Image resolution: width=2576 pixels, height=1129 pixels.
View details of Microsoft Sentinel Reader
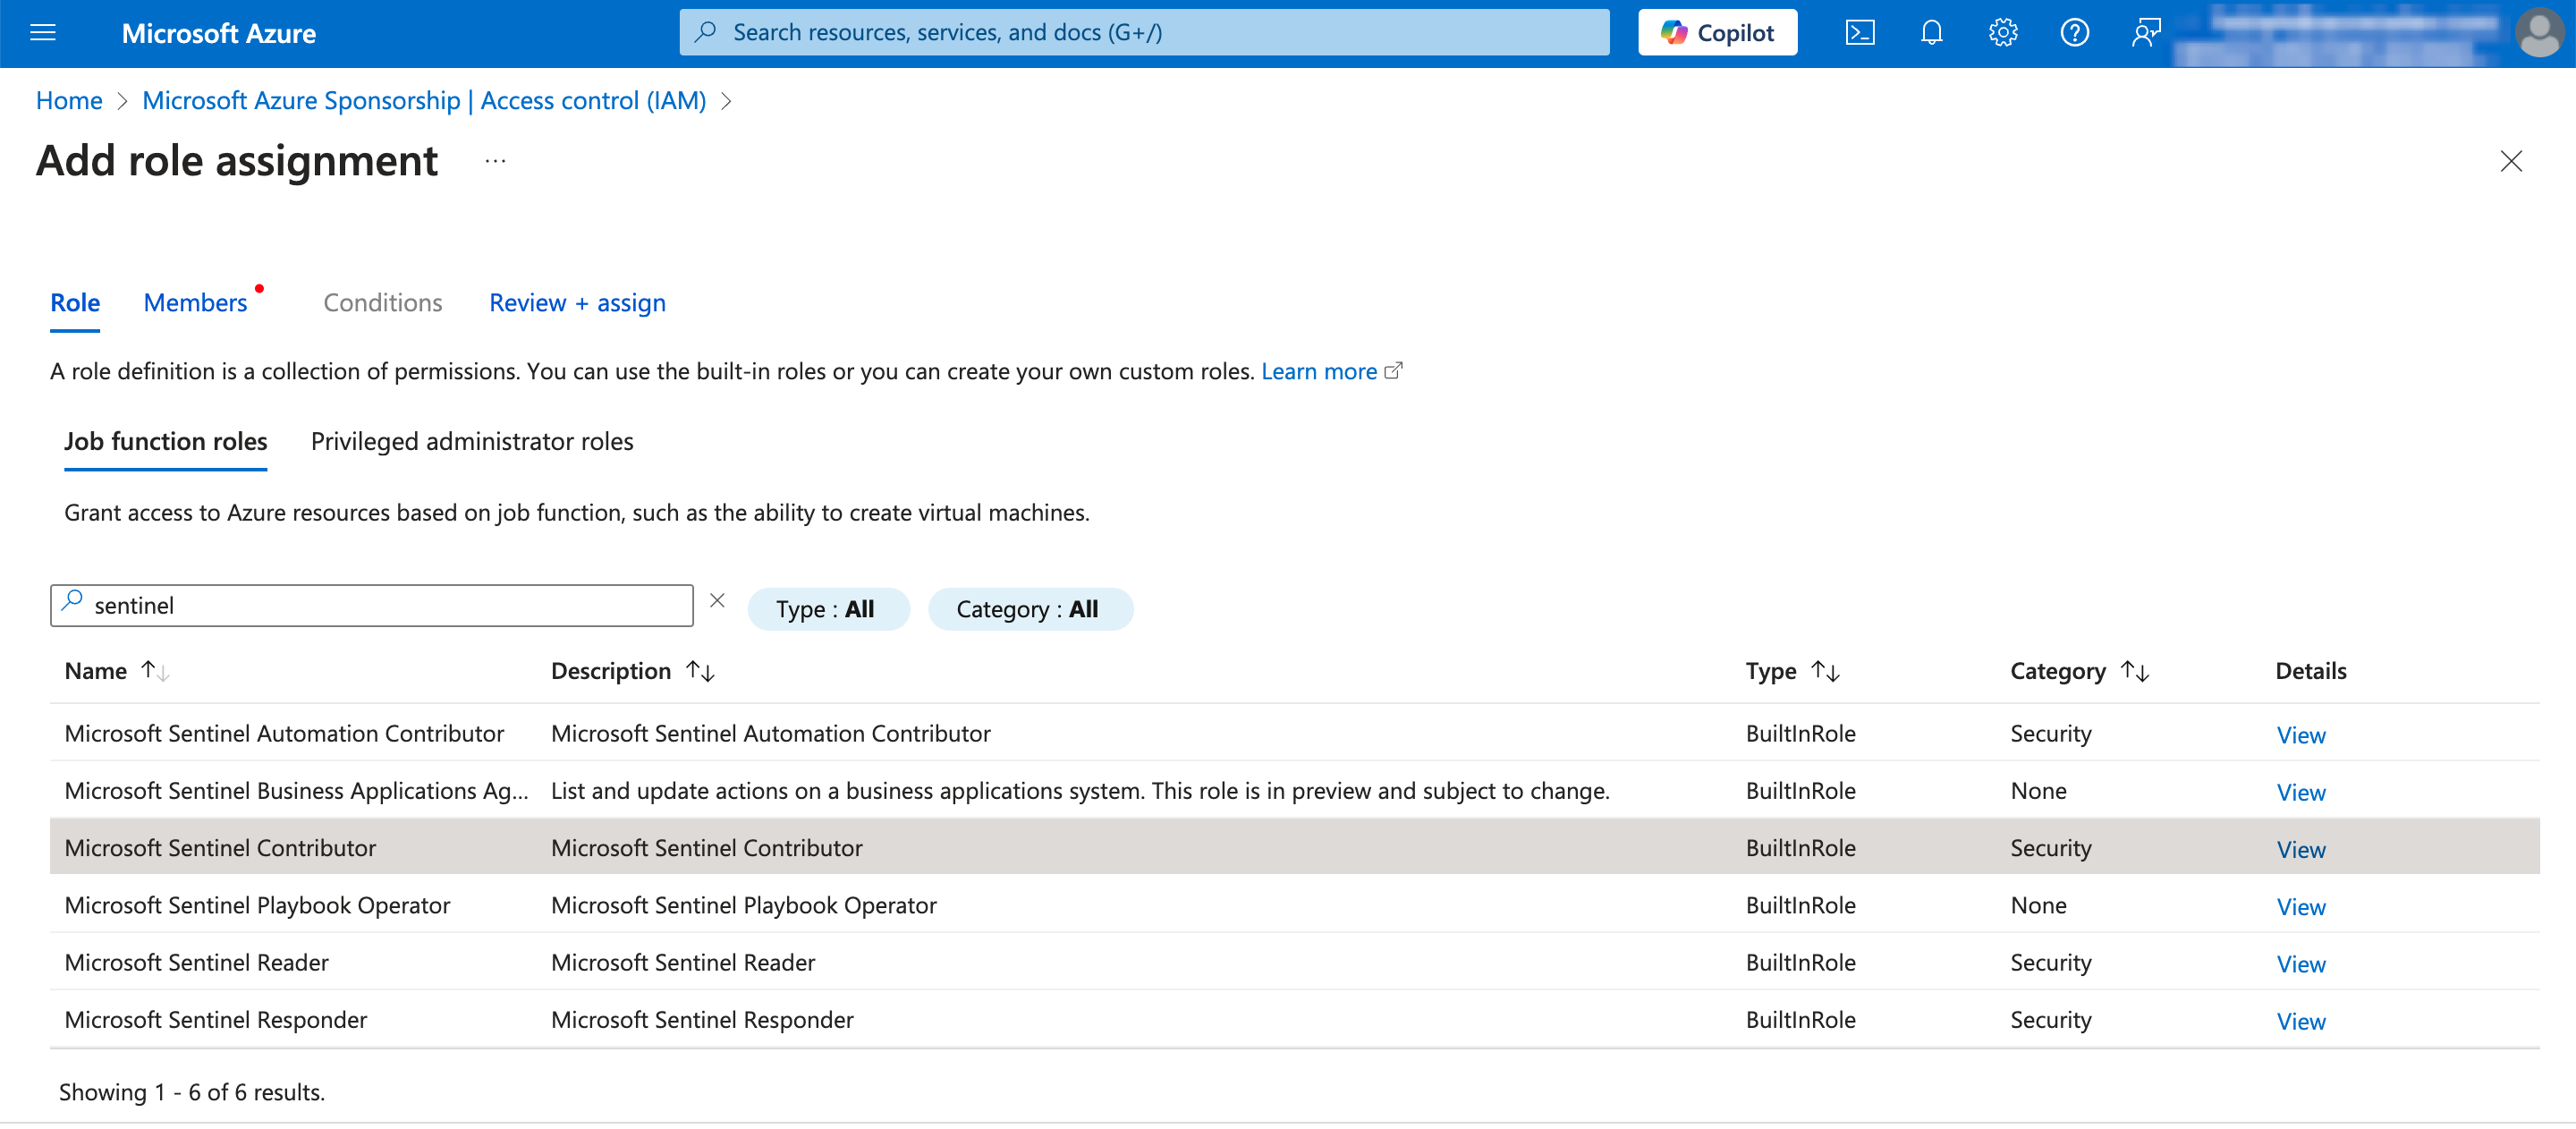pyautogui.click(x=2300, y=965)
